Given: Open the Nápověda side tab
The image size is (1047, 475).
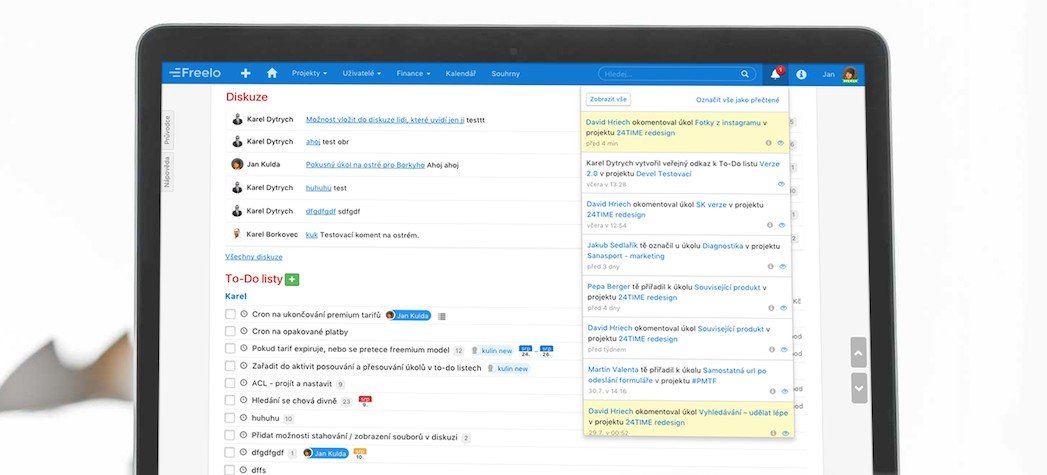Looking at the screenshot, I should click(x=168, y=172).
